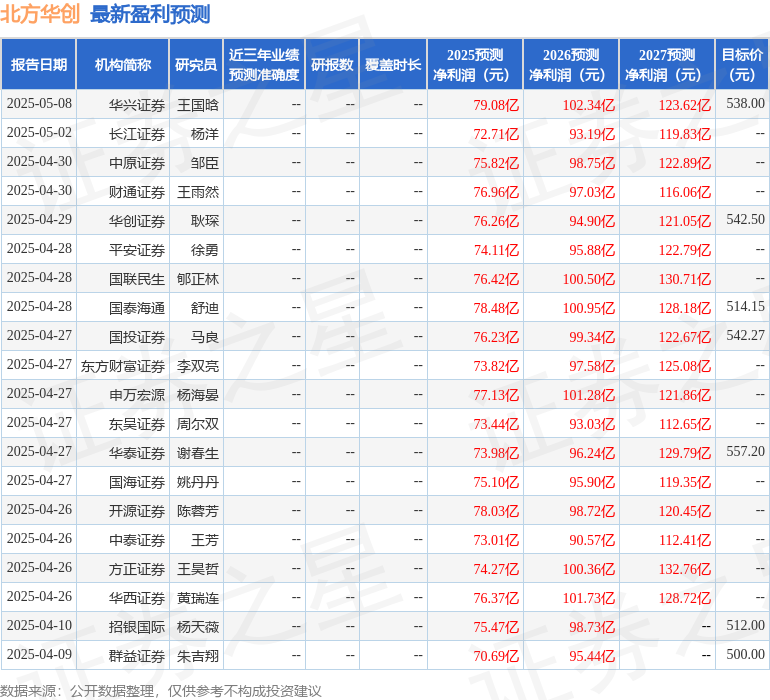
Task: Sort by the 报告日期 column header
Action: [x=38, y=65]
